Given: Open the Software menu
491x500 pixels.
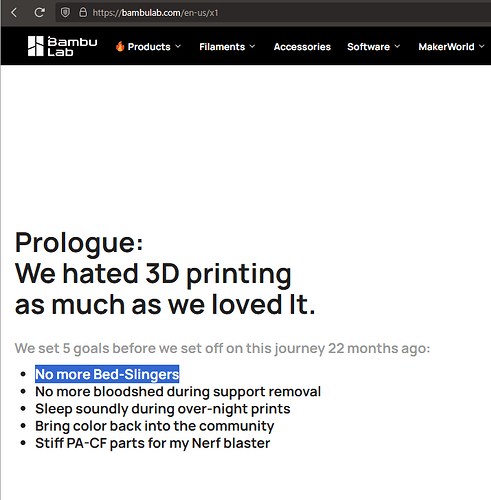Looking at the screenshot, I should (368, 47).
